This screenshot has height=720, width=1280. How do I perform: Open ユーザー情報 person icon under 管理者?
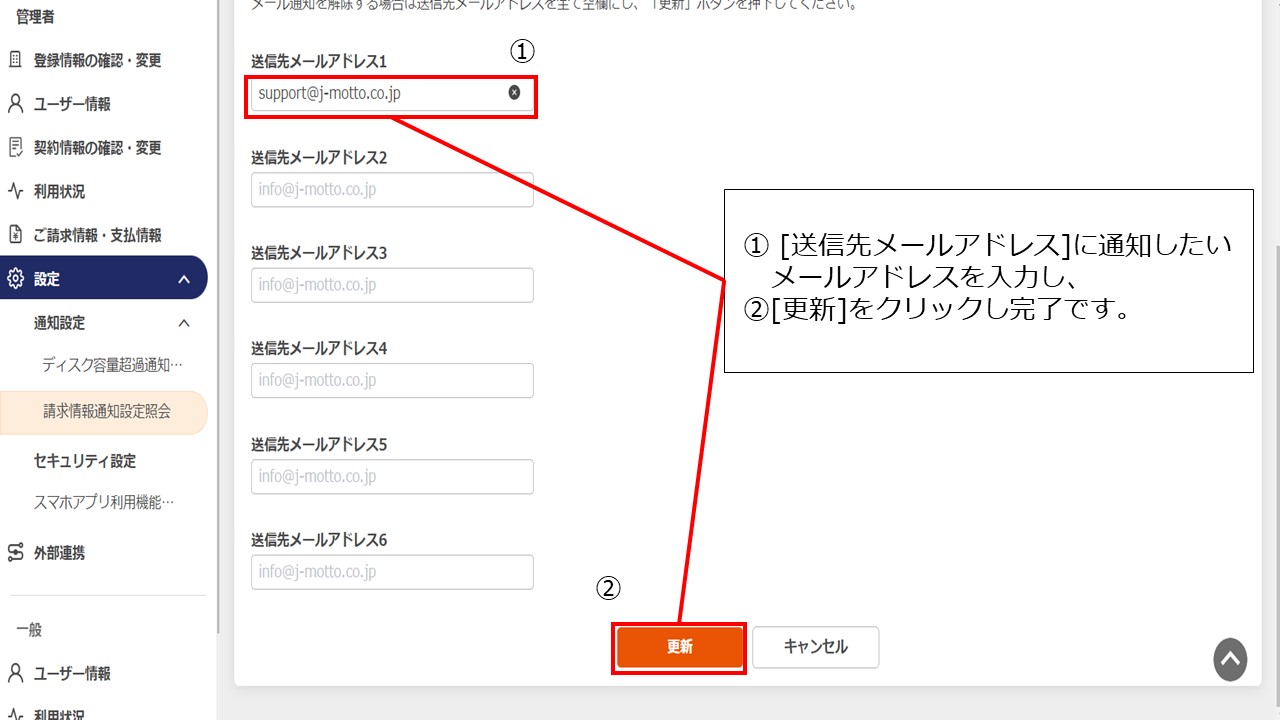[15, 104]
